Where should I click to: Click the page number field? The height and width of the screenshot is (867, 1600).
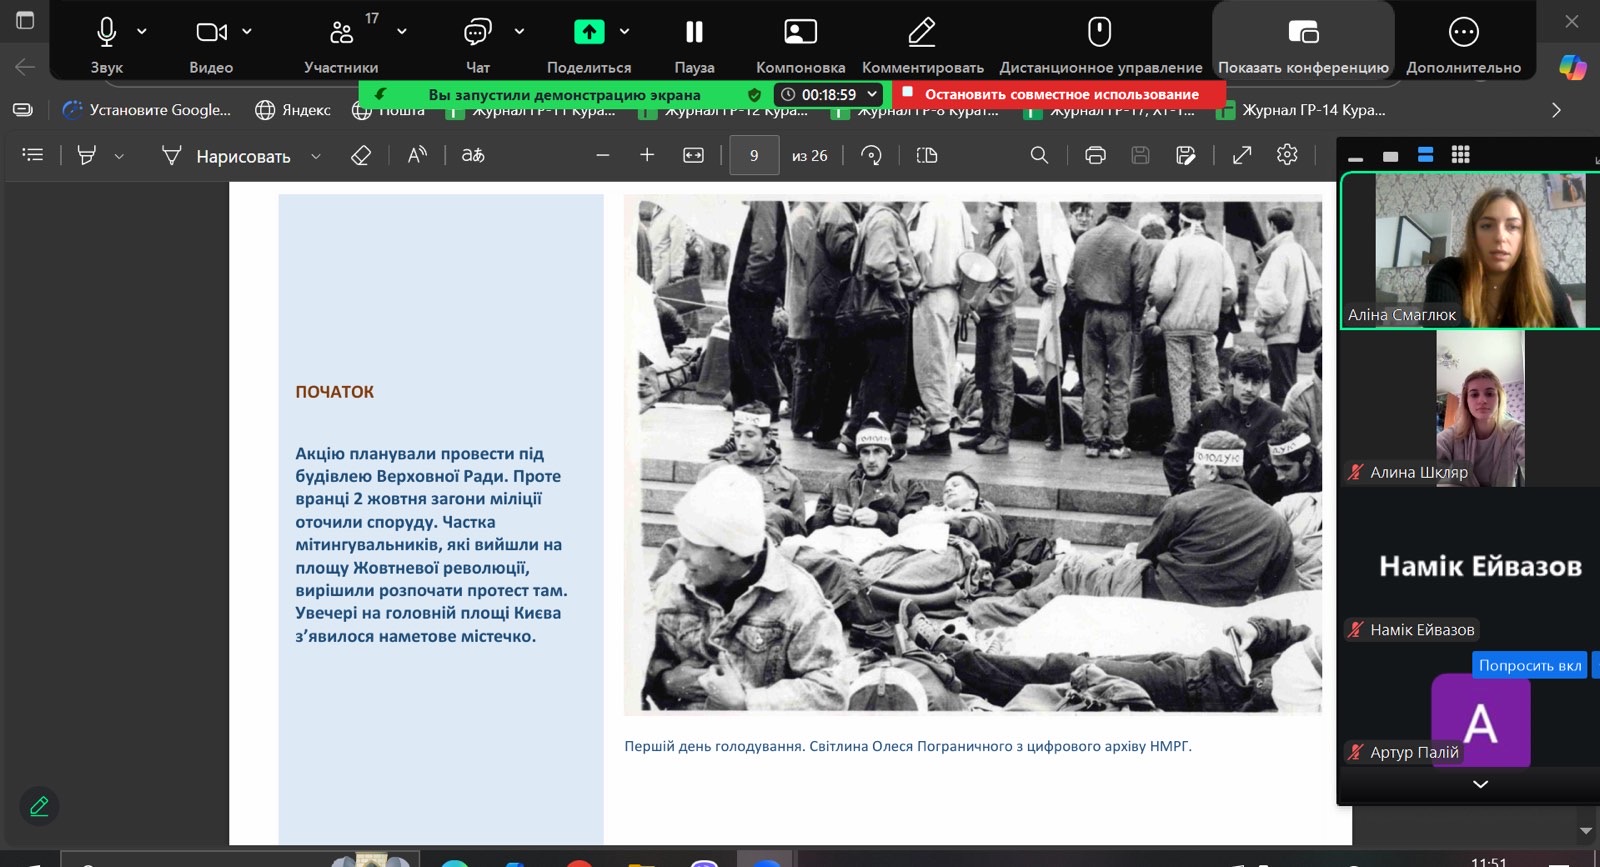pyautogui.click(x=754, y=155)
